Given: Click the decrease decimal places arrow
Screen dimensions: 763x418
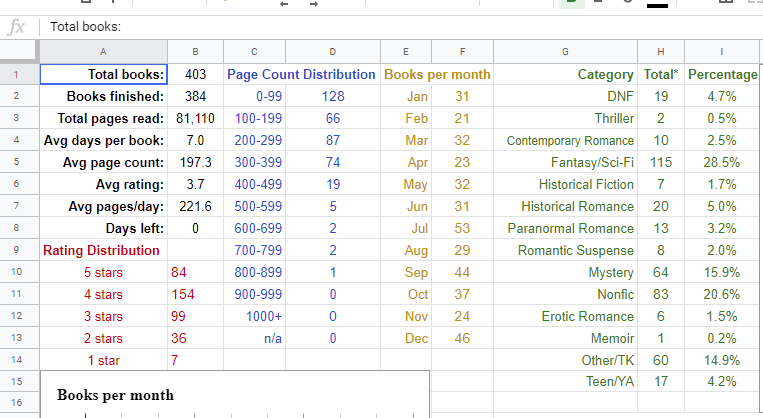Looking at the screenshot, I should tap(284, 4).
